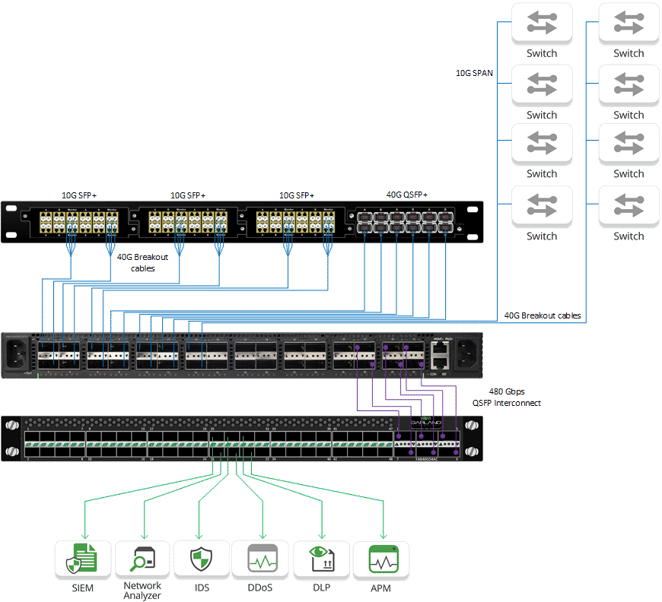Click the first 10G SFP+ module label
The height and width of the screenshot is (602, 662).
(x=79, y=195)
